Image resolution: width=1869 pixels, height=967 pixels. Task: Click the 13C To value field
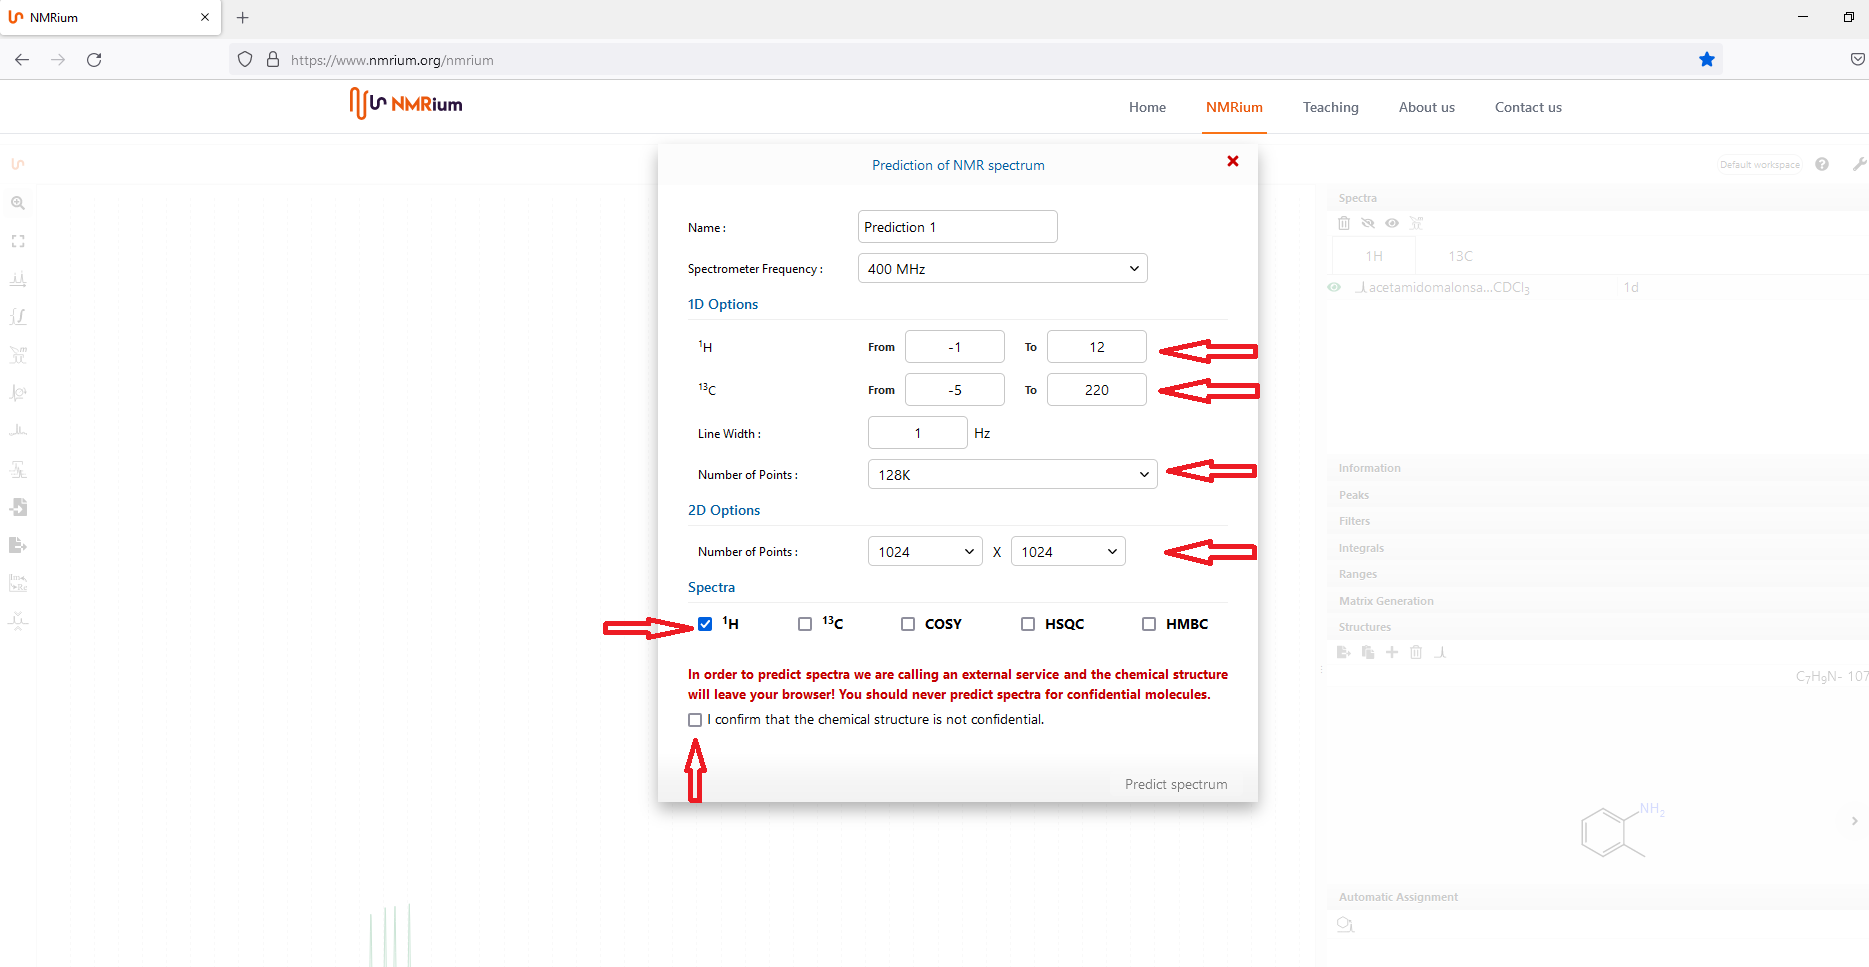(1096, 390)
